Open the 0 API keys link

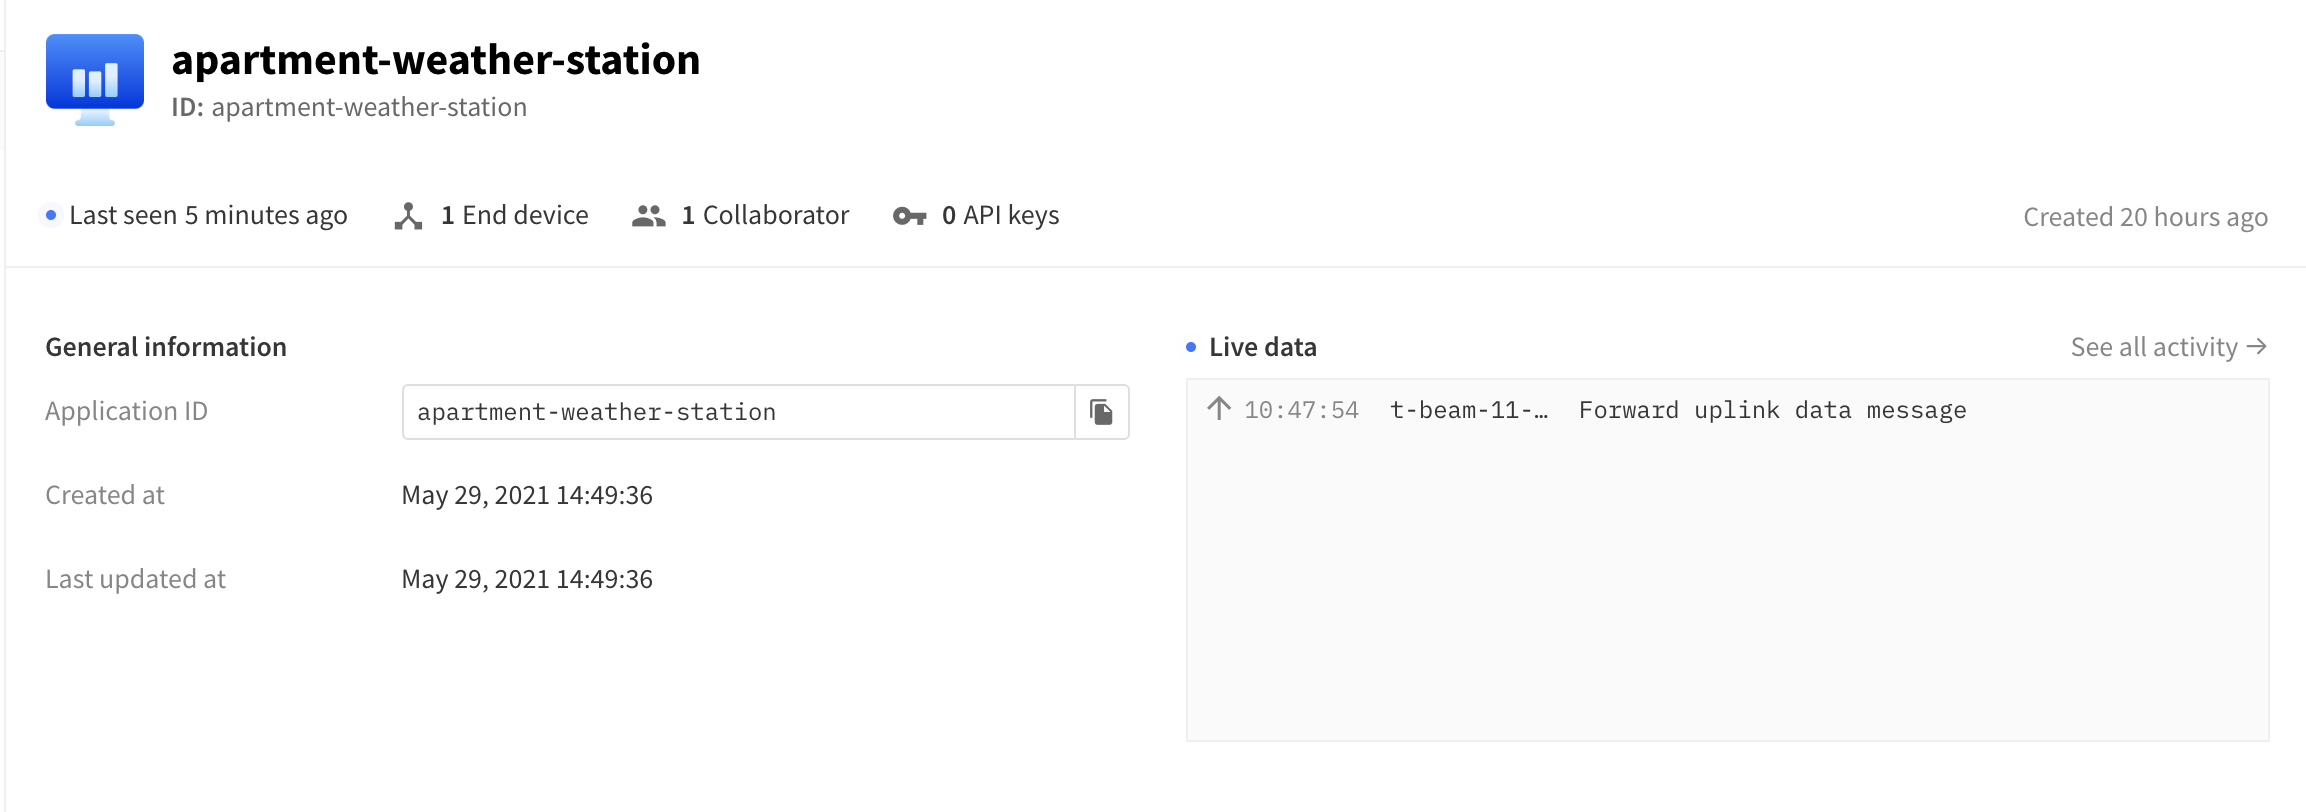1000,215
